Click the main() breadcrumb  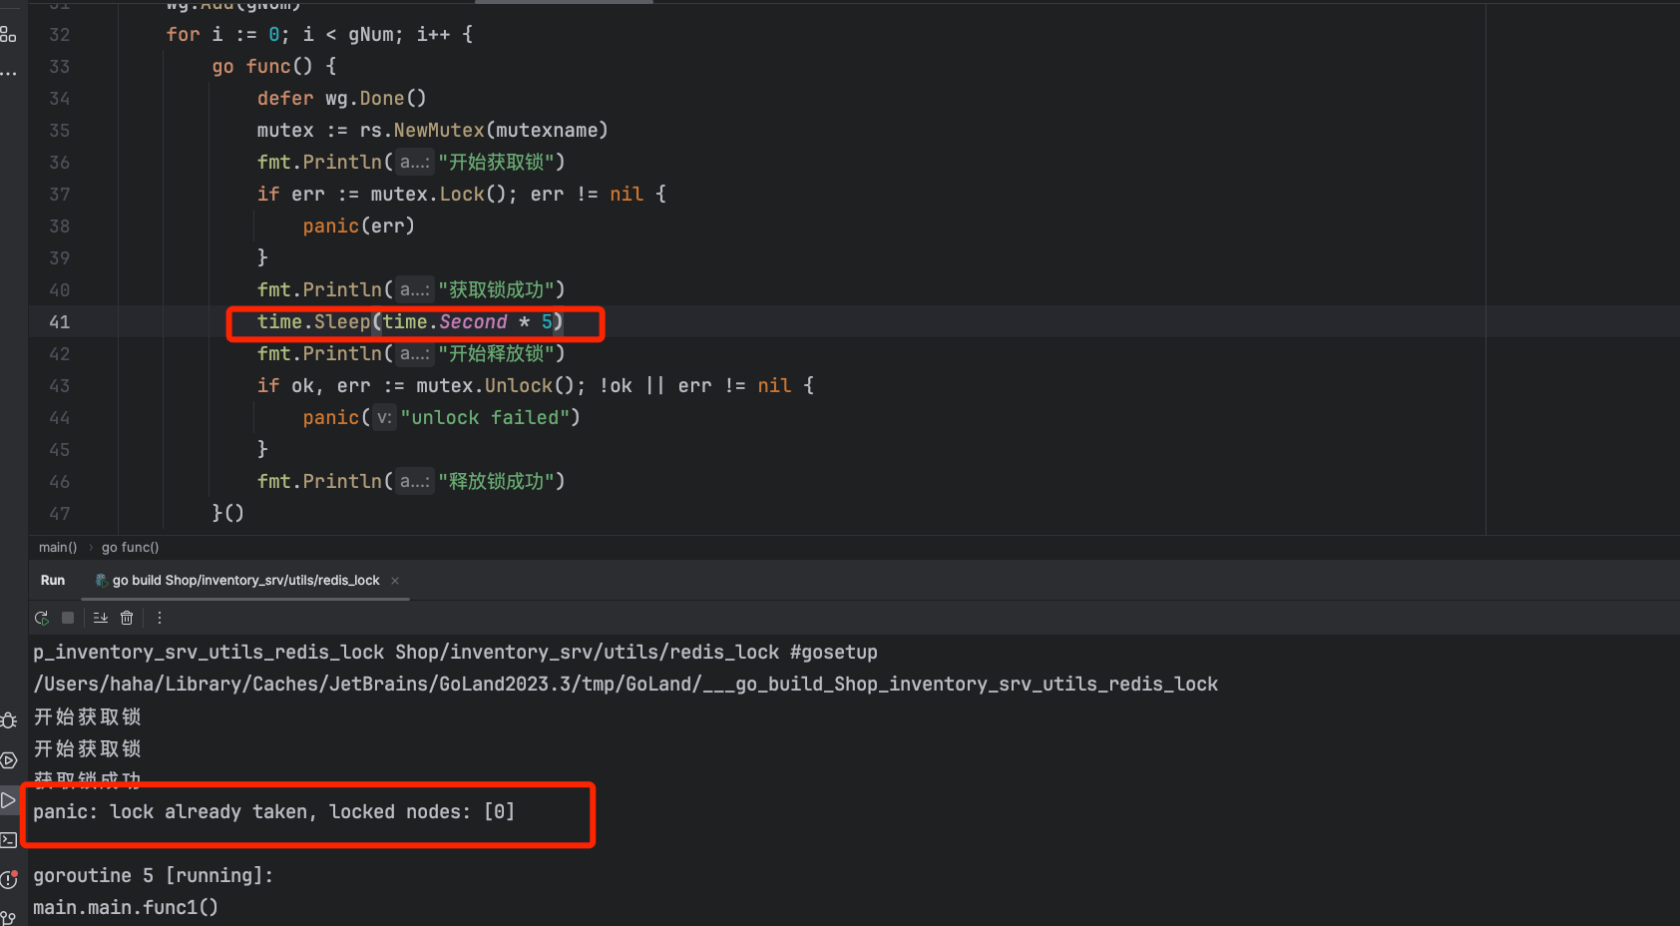coord(58,547)
